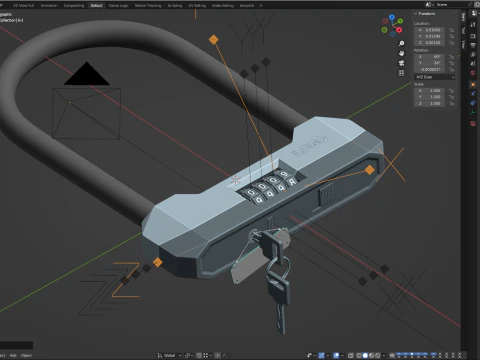Toggle lock on Location Z
Viewport: 480px width, 360px height.
(x=452, y=43)
